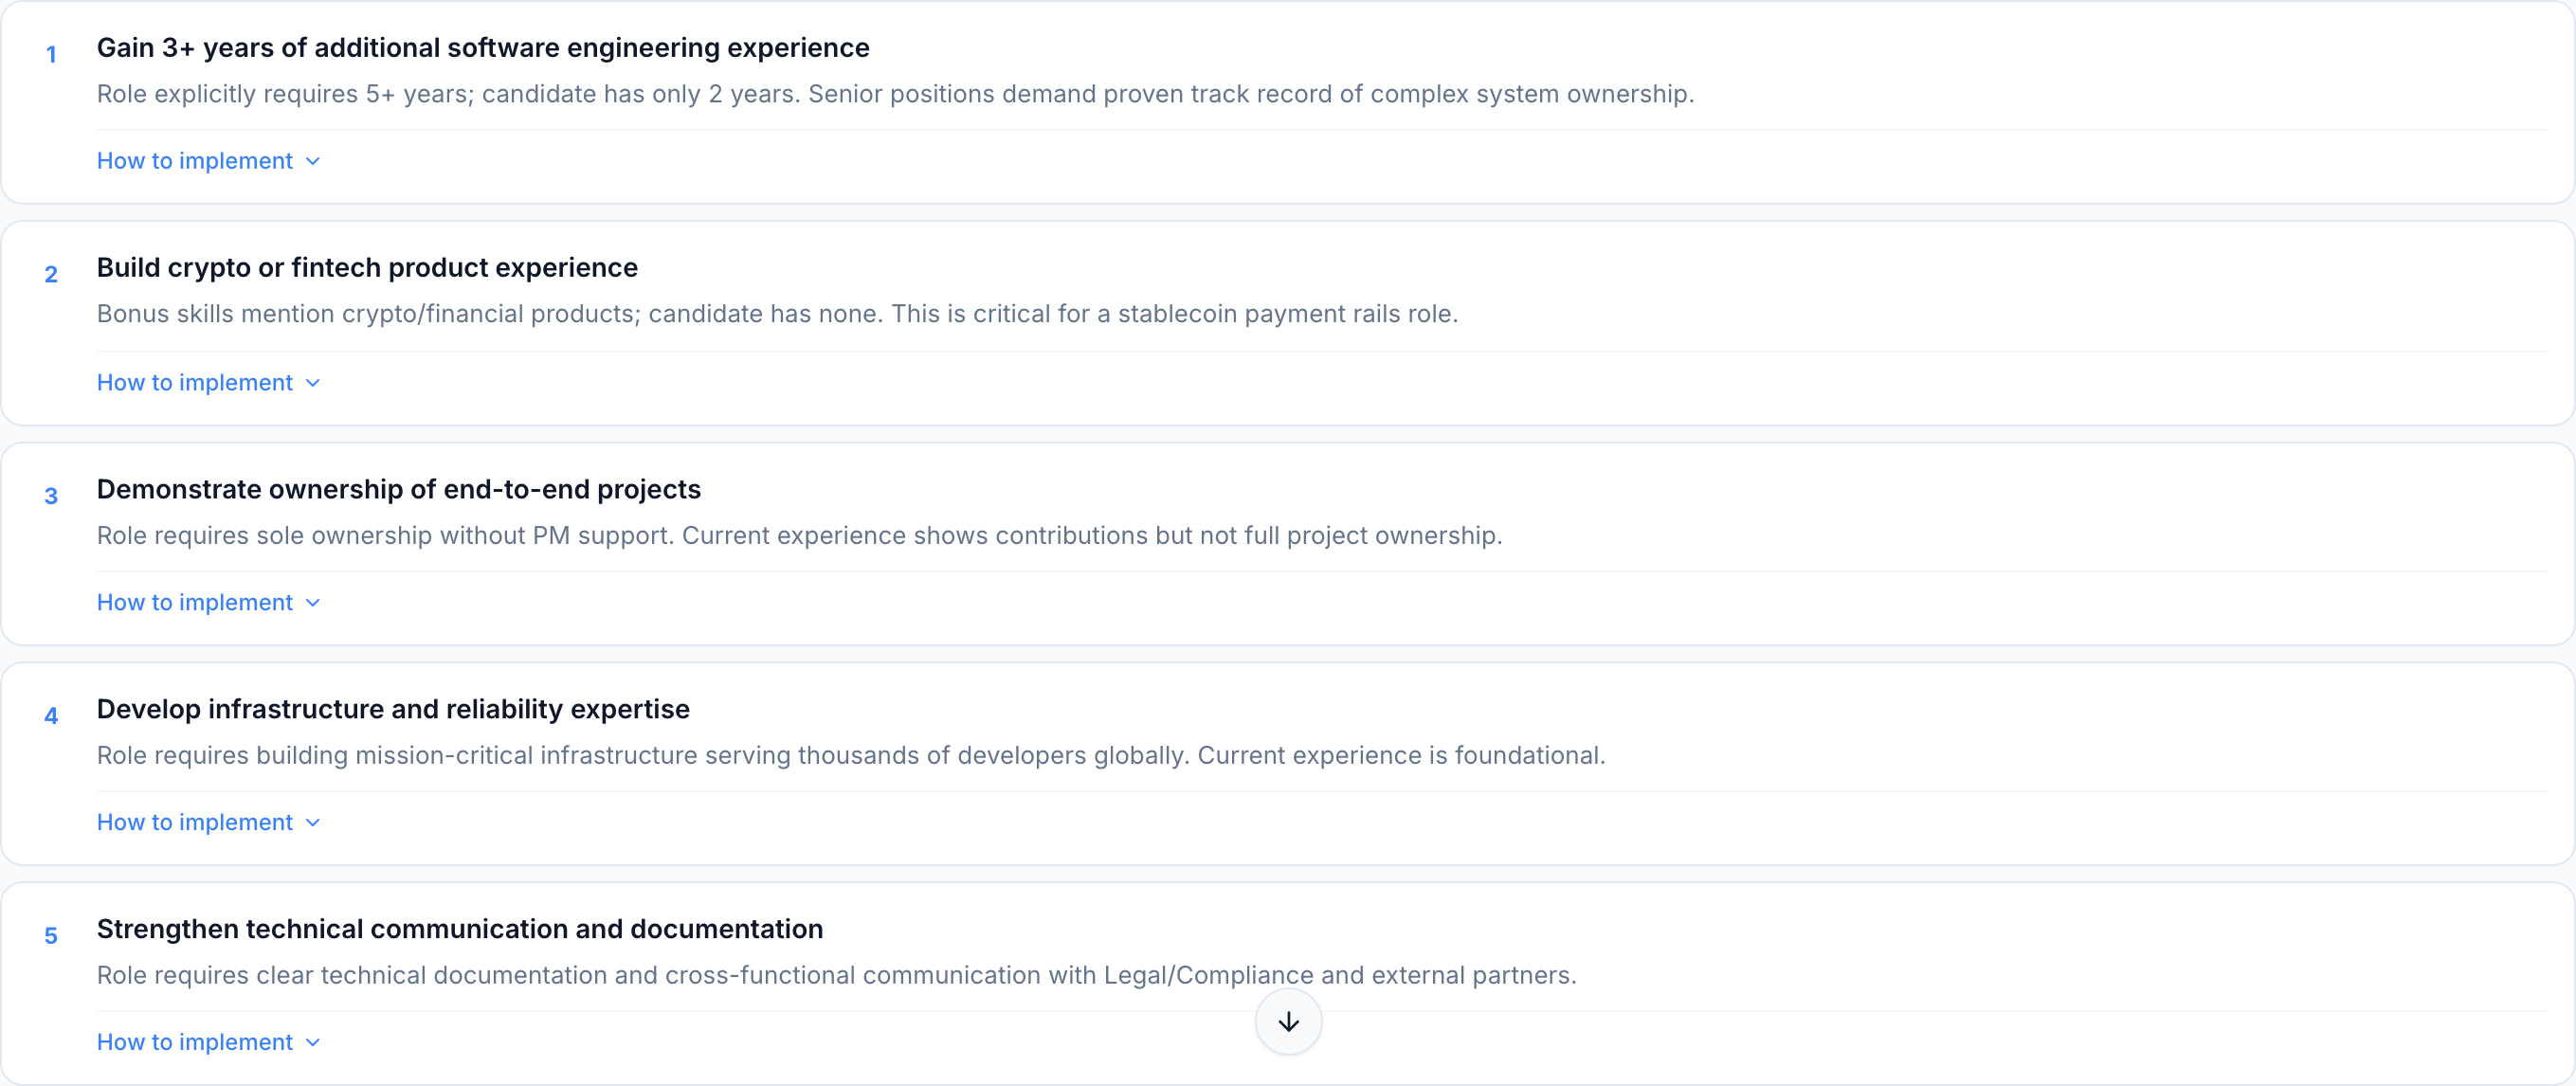
Task: Open How to implement for infrastructure reliability expertise
Action: click(195, 823)
